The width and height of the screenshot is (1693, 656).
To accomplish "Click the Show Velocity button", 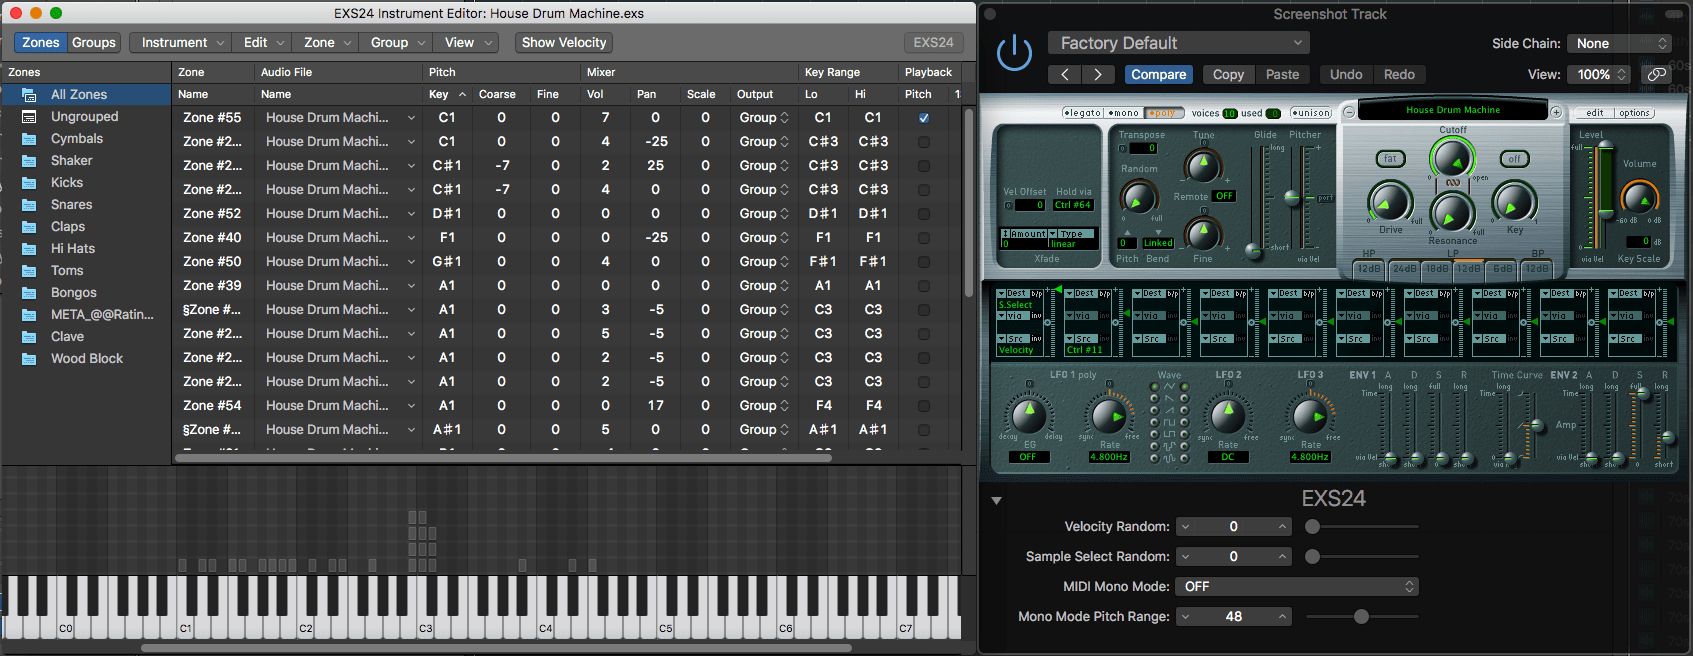I will (564, 42).
